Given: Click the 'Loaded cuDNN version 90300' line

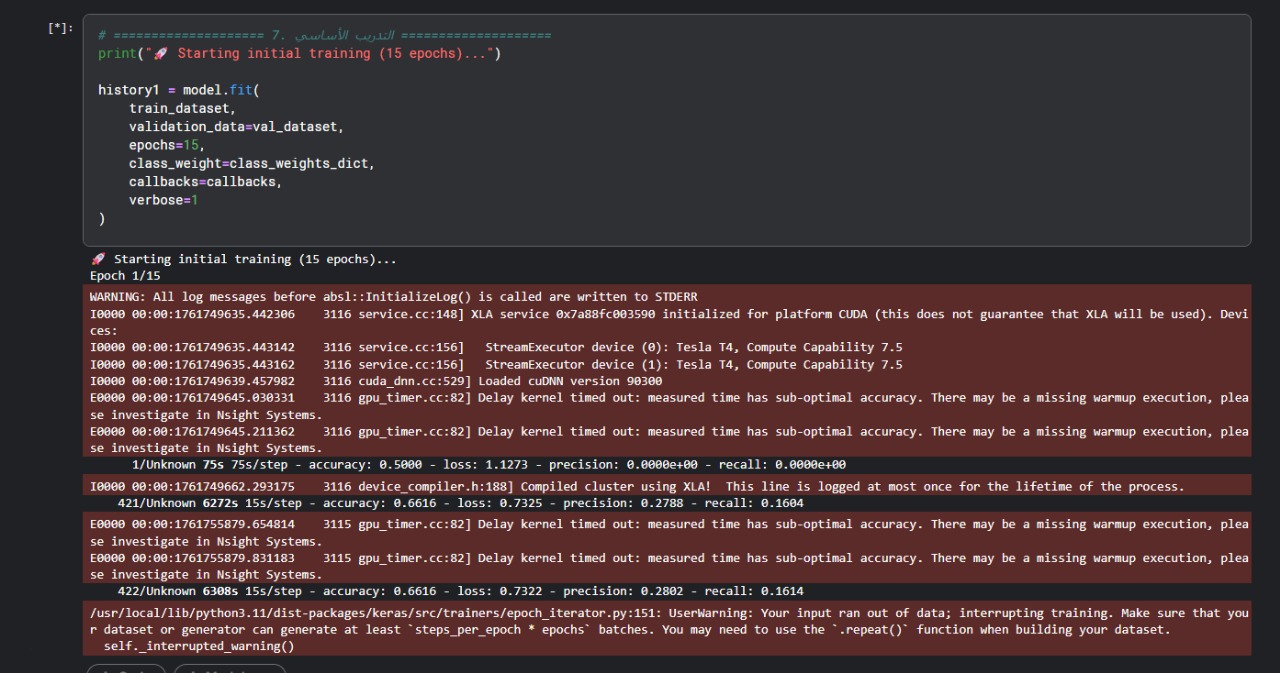Looking at the screenshot, I should [x=570, y=381].
